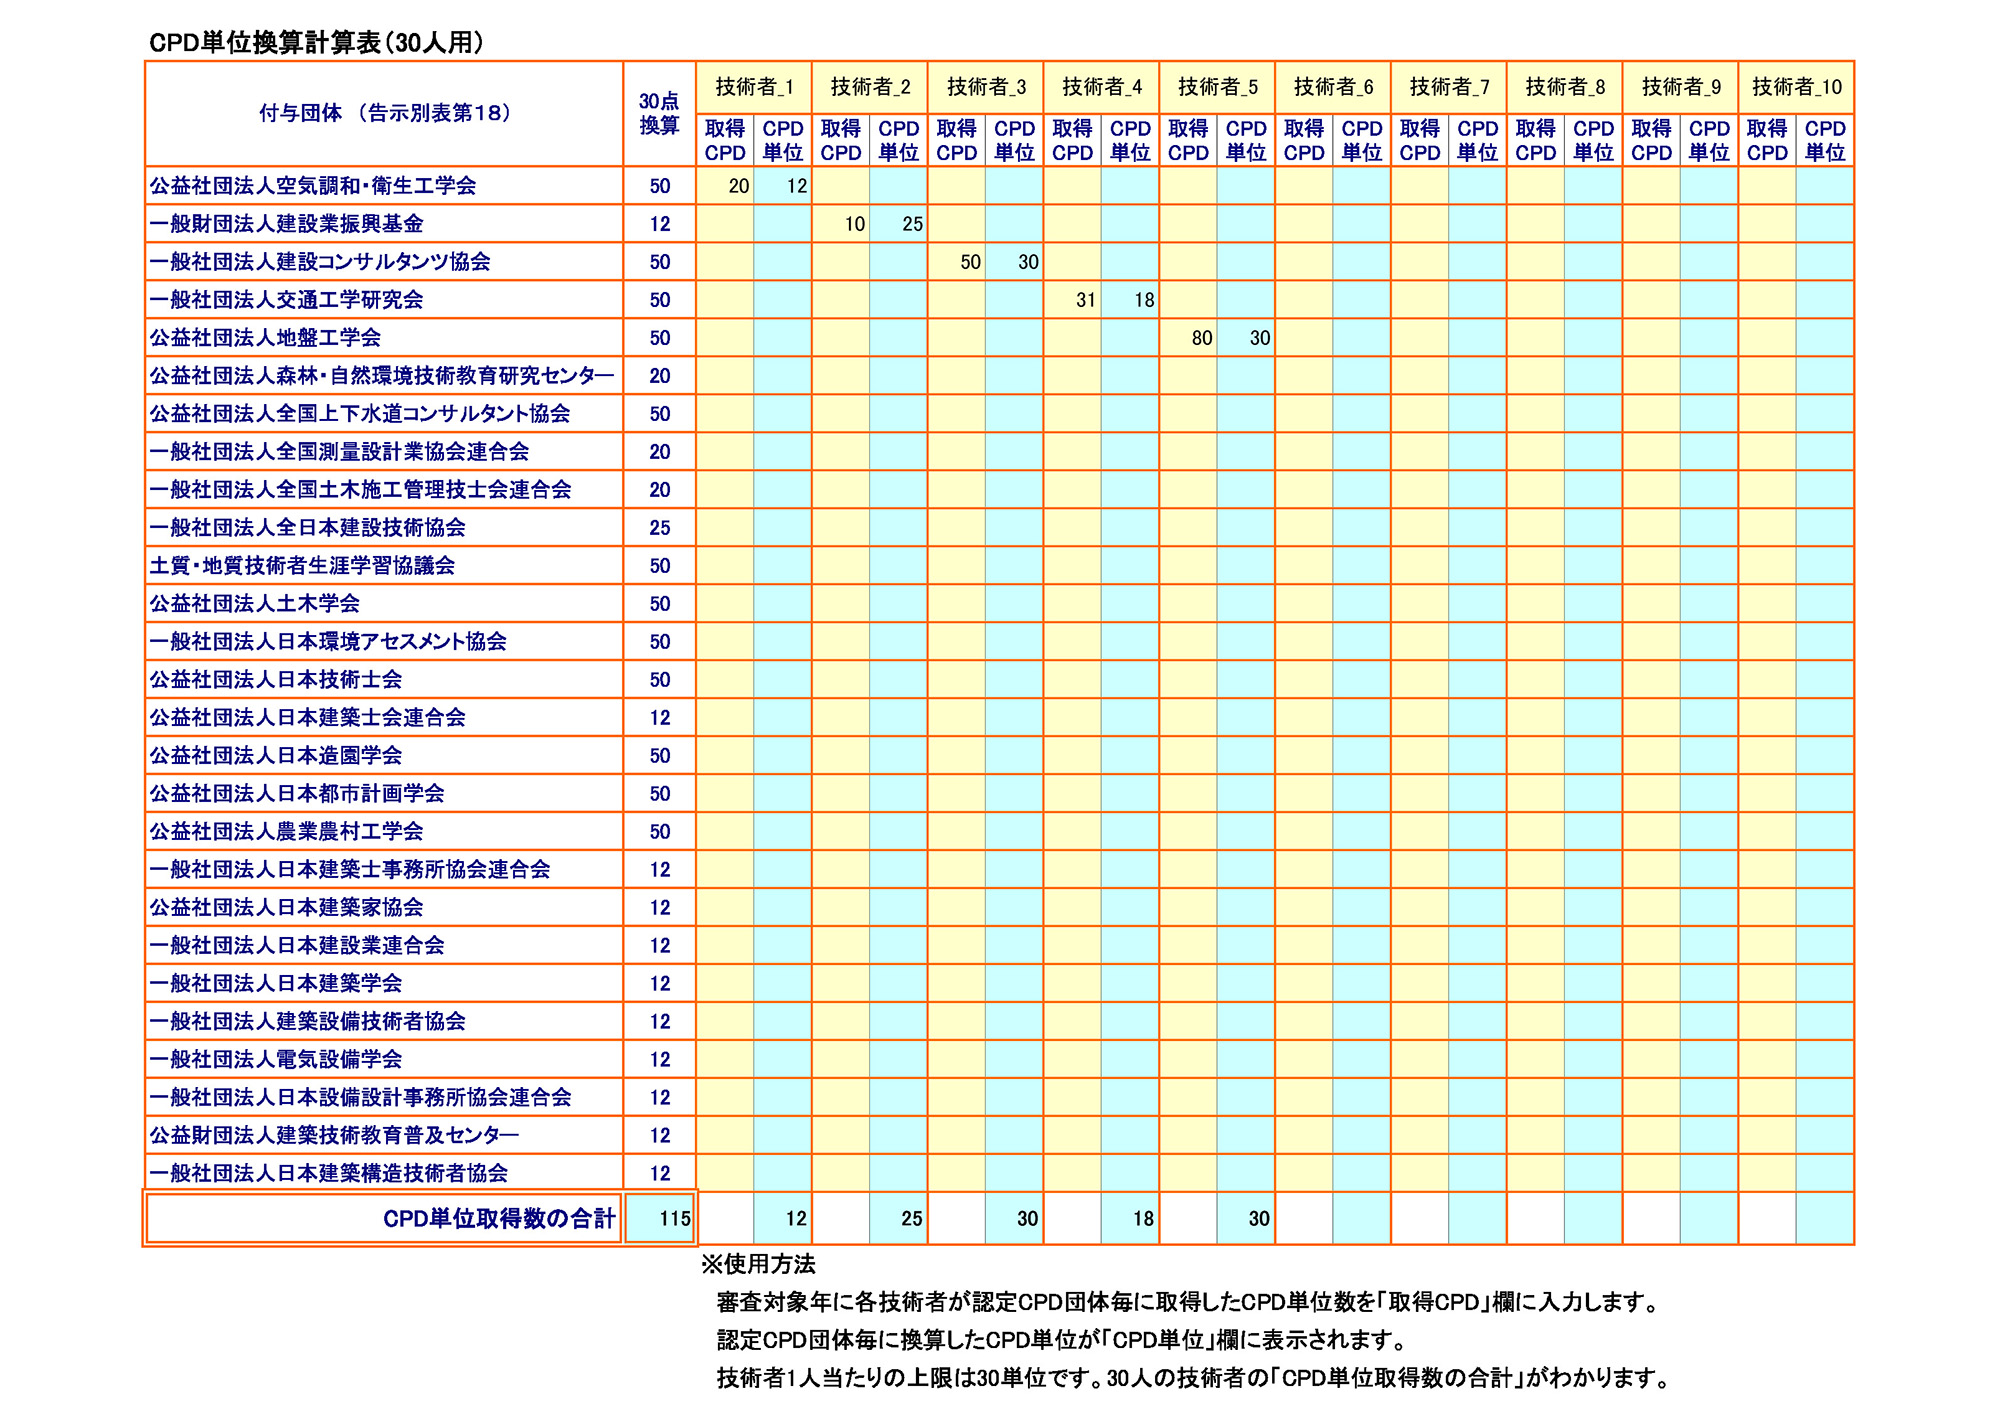Screen dimensions: 2000x1414
Task: Select the 'CPD単位取得数の合計' label cell
Action: [x=384, y=1219]
